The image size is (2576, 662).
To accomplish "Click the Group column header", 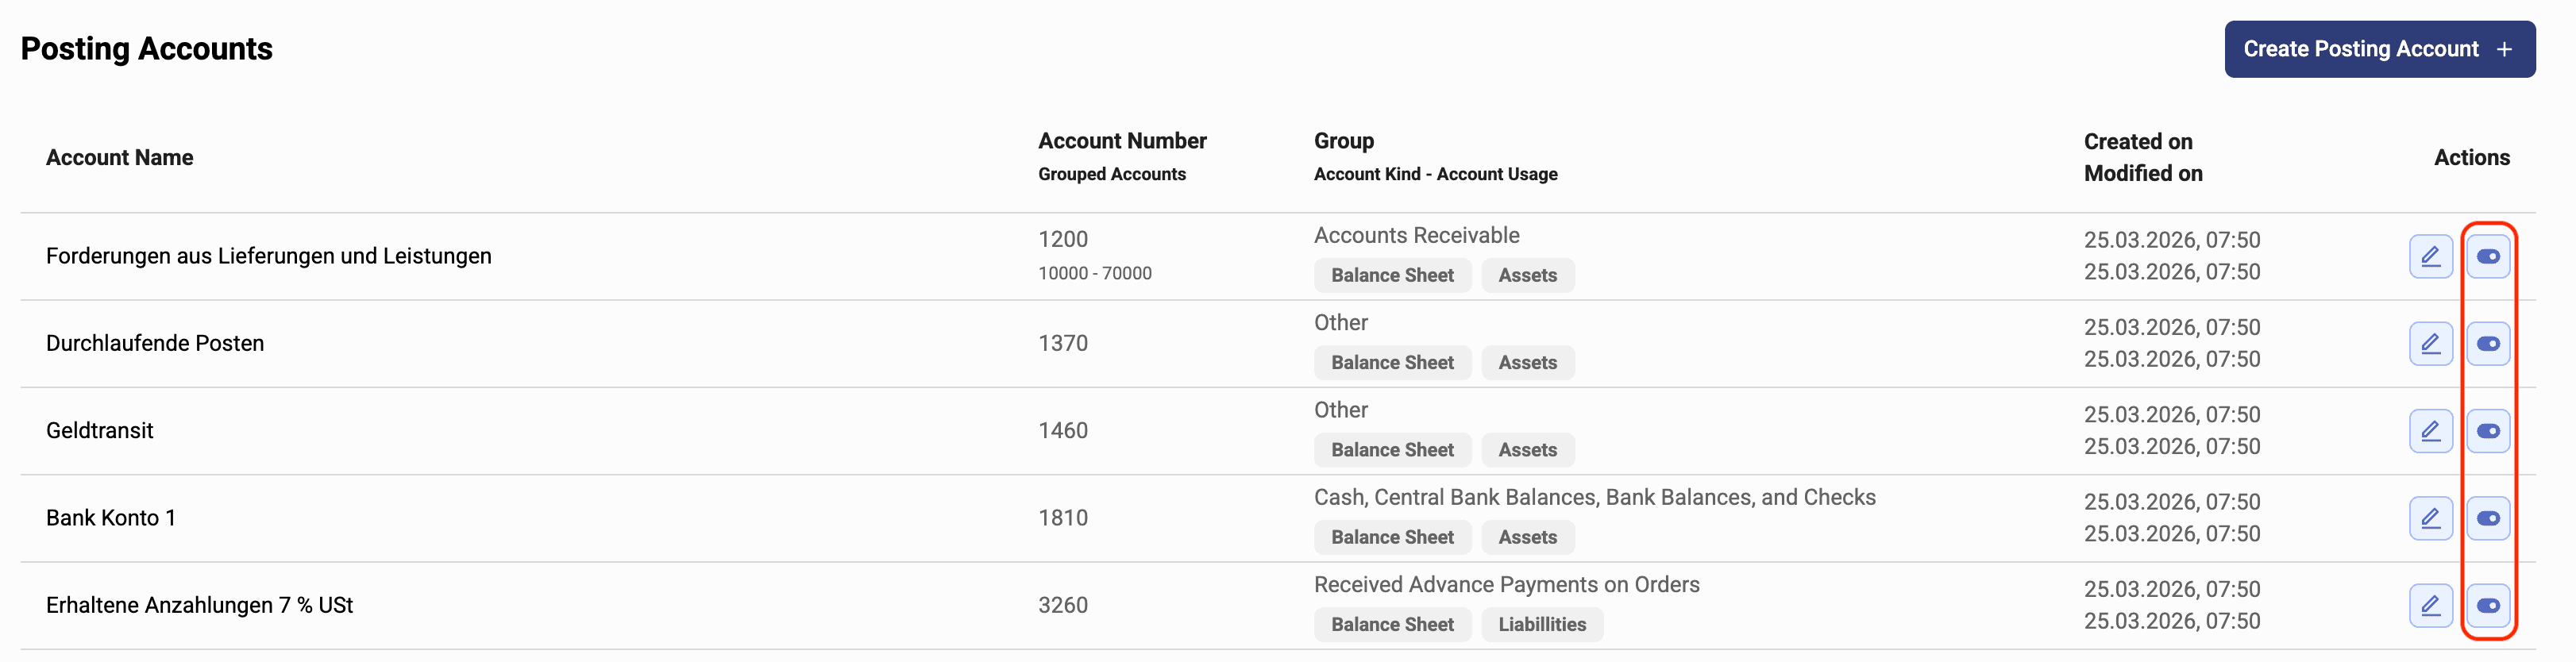I will pyautogui.click(x=1343, y=141).
